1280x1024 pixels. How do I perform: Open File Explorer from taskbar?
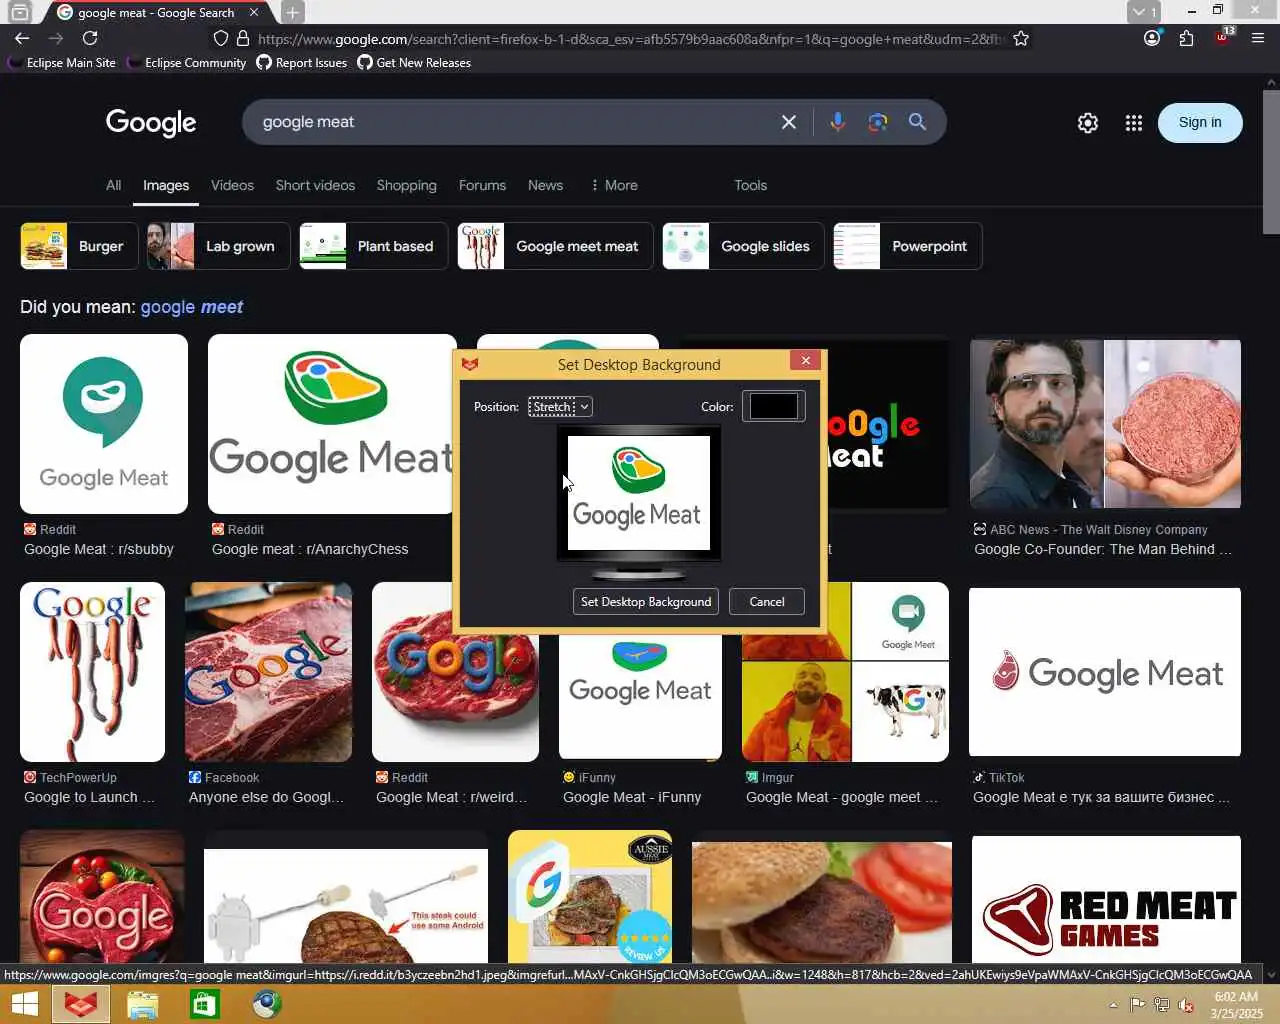143,1004
